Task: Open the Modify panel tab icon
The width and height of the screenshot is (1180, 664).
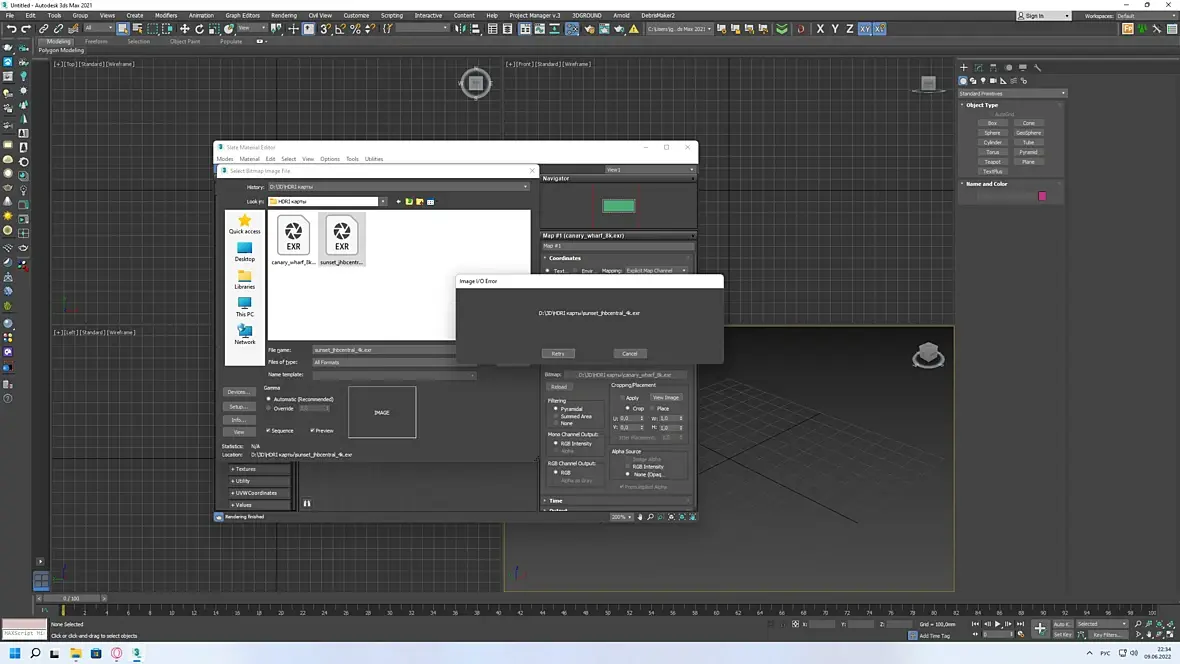Action: pos(979,68)
